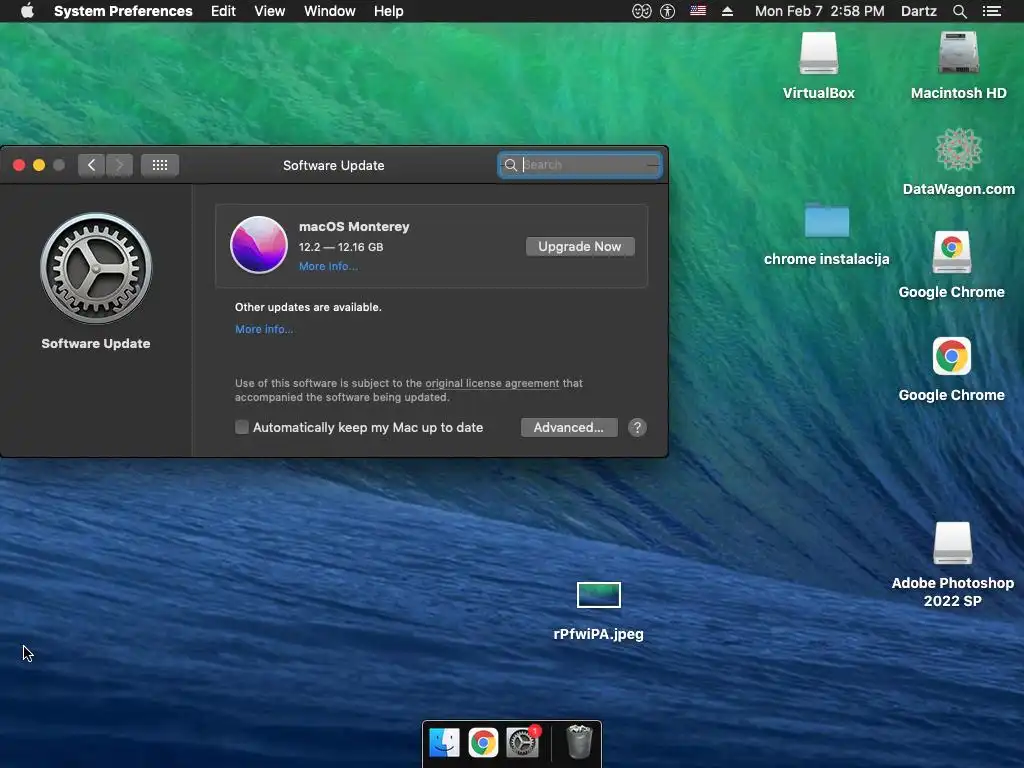Open the Edit menu
This screenshot has width=1024, height=768.
(x=223, y=11)
